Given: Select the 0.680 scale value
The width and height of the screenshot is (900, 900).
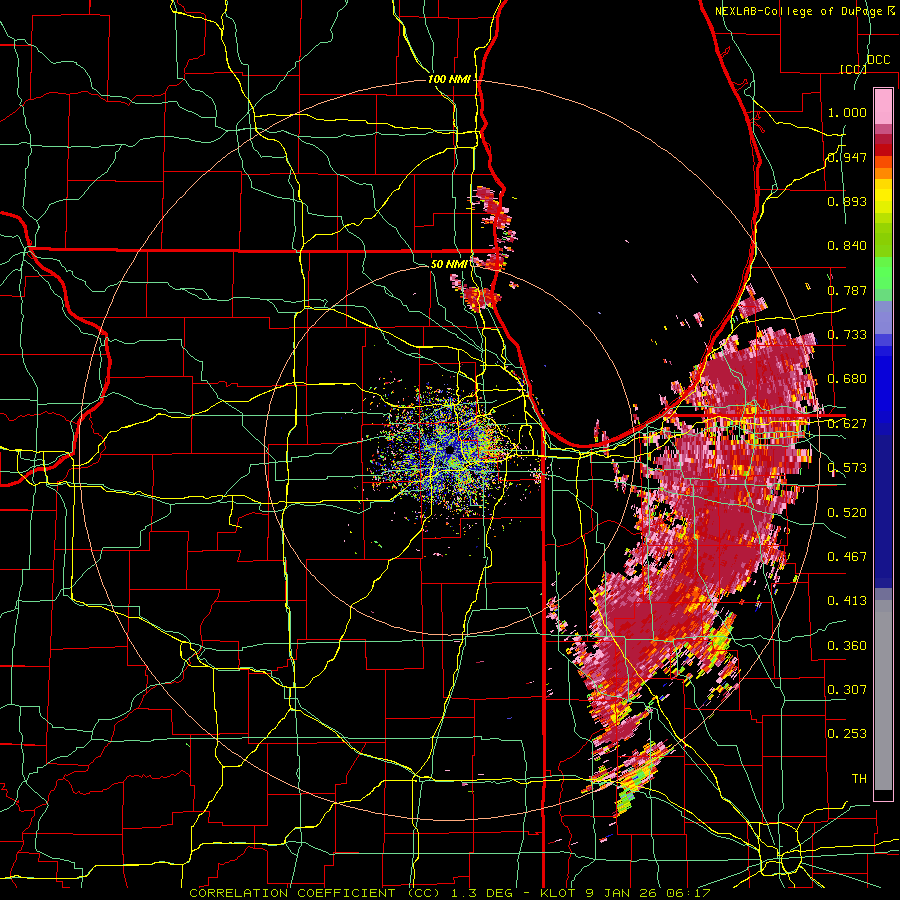Looking at the screenshot, I should pos(847,379).
